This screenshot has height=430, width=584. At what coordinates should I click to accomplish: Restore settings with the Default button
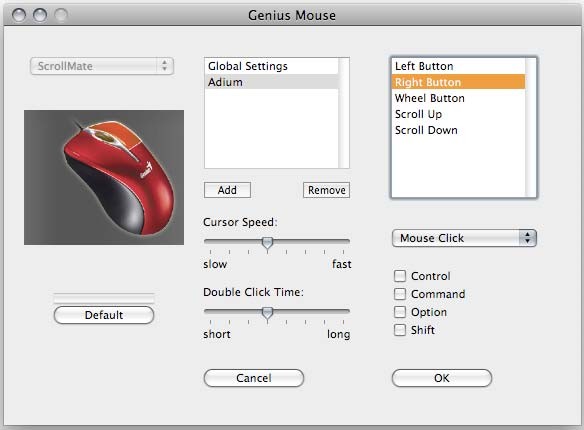[x=104, y=315]
